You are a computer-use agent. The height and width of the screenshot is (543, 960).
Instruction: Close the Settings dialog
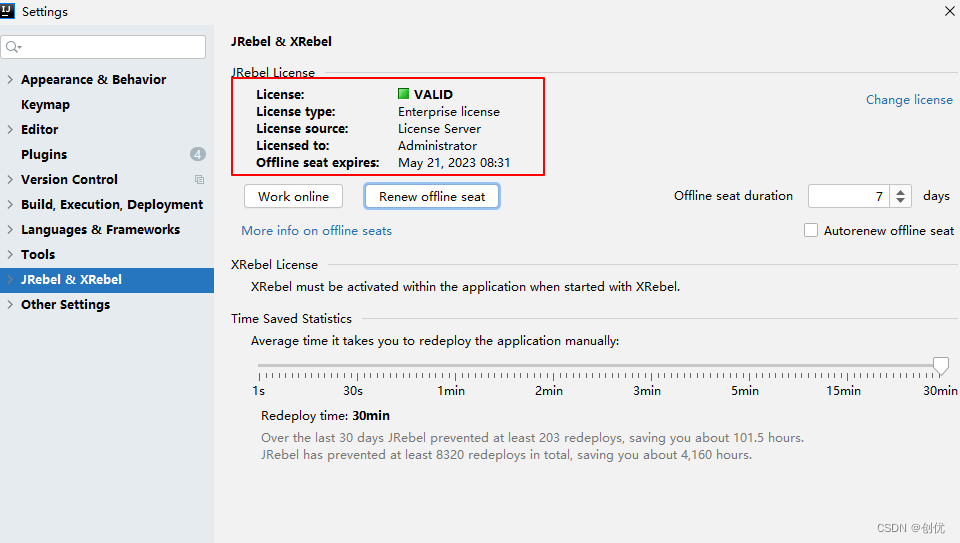coord(949,11)
